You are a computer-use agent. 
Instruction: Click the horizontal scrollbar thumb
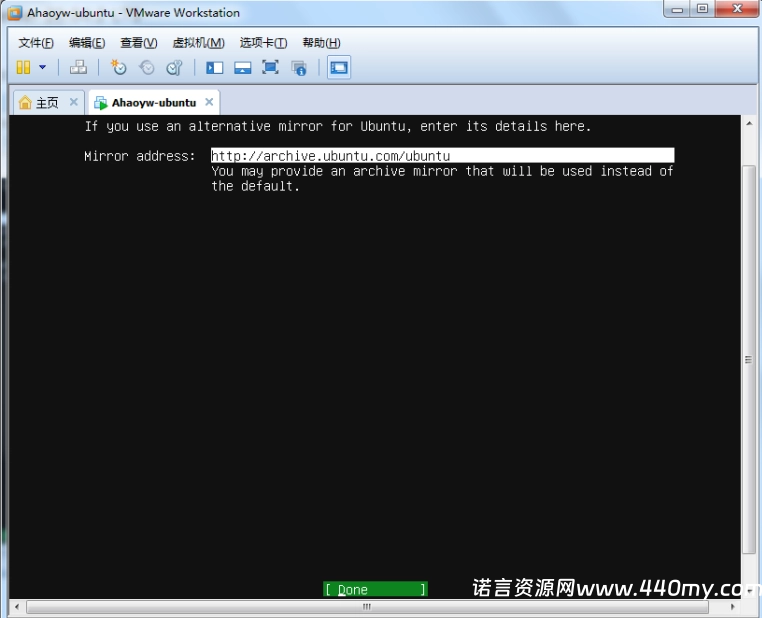(x=367, y=606)
